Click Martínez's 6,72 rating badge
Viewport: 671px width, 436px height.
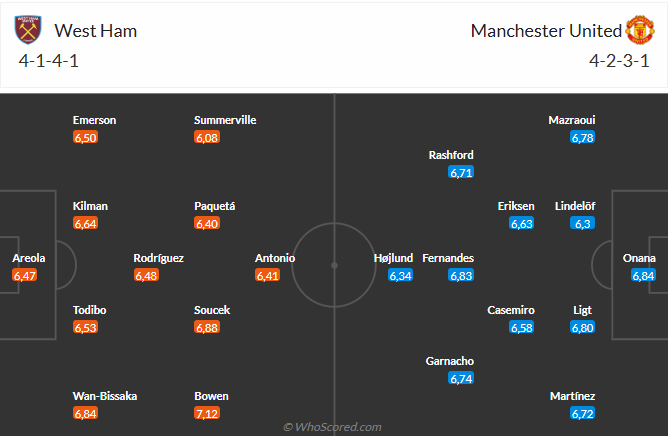[583, 413]
